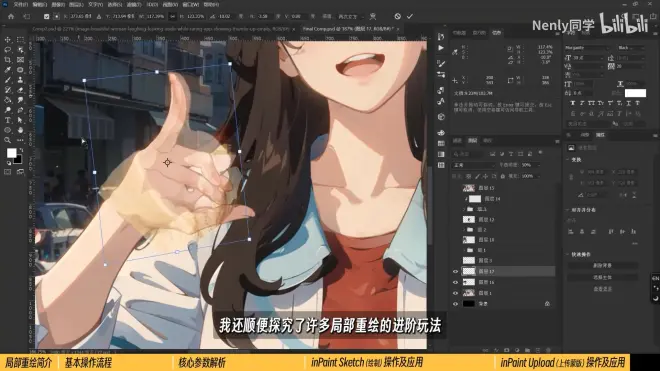Screen dimensions: 660x371
Task: Click the fx layer style icon
Action: tap(496, 350)
